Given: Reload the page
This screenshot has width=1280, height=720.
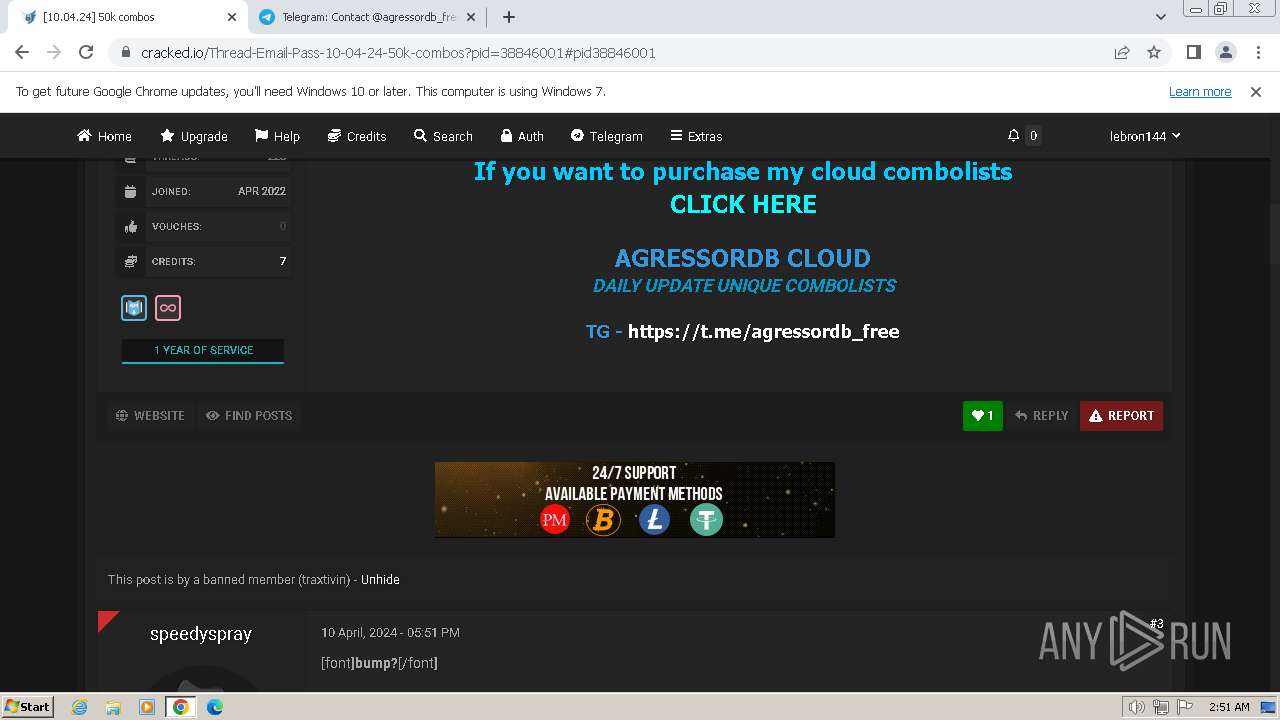Looking at the screenshot, I should click(86, 53).
